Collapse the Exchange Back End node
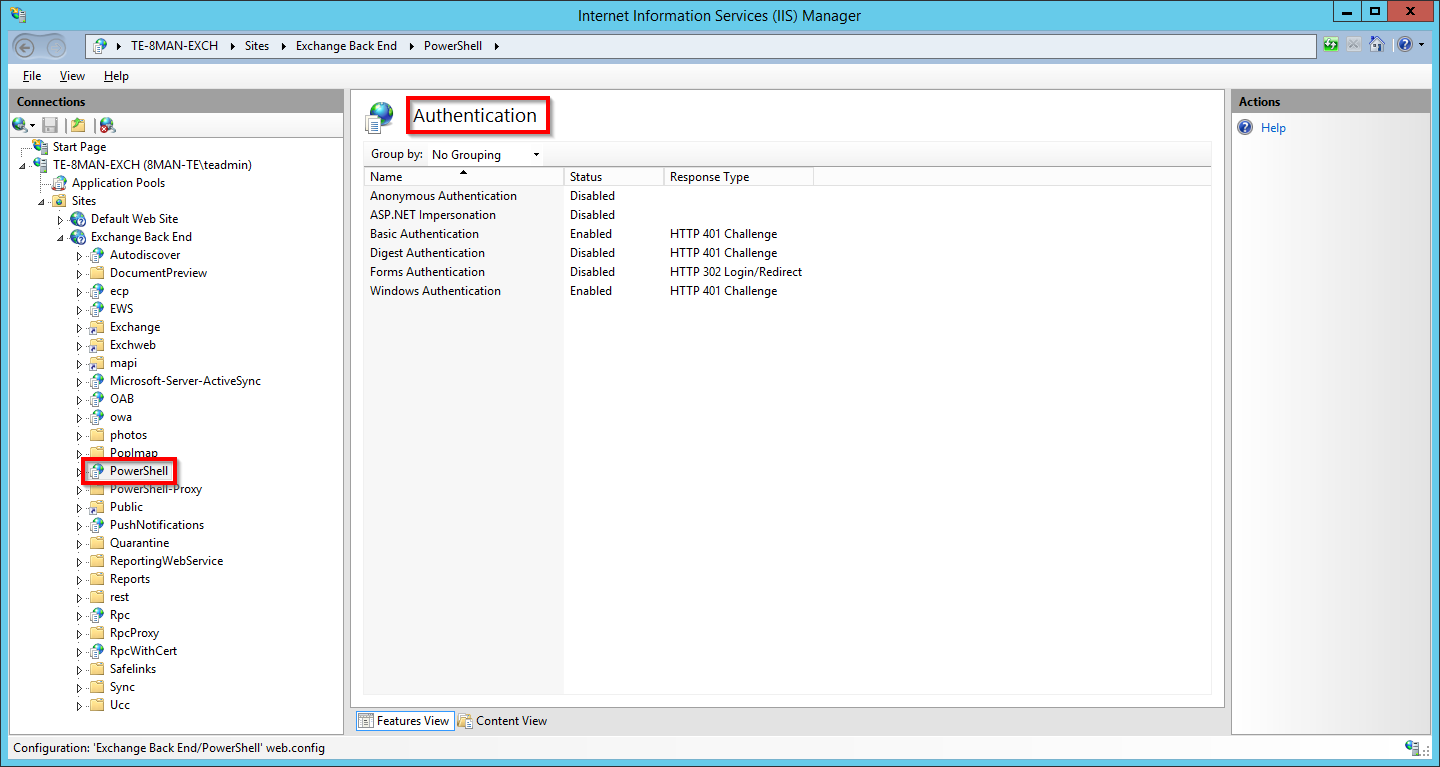This screenshot has width=1440, height=767. point(60,238)
